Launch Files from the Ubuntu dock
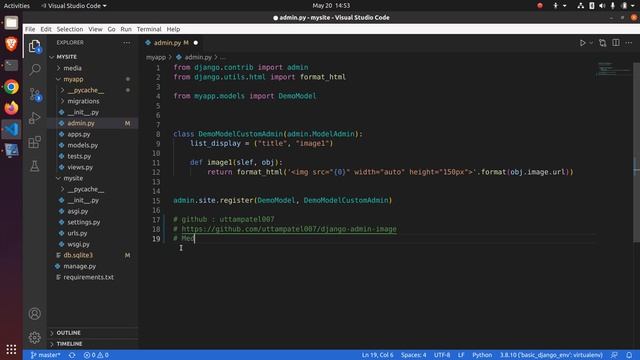The image size is (640, 360). [x=11, y=22]
